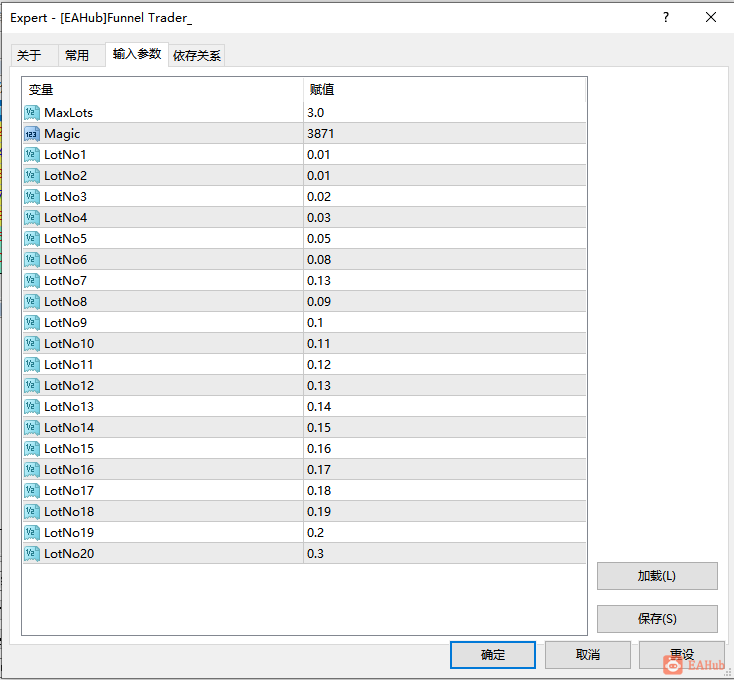The height and width of the screenshot is (680, 734).
Task: Click the 重设 reset button
Action: [681, 655]
